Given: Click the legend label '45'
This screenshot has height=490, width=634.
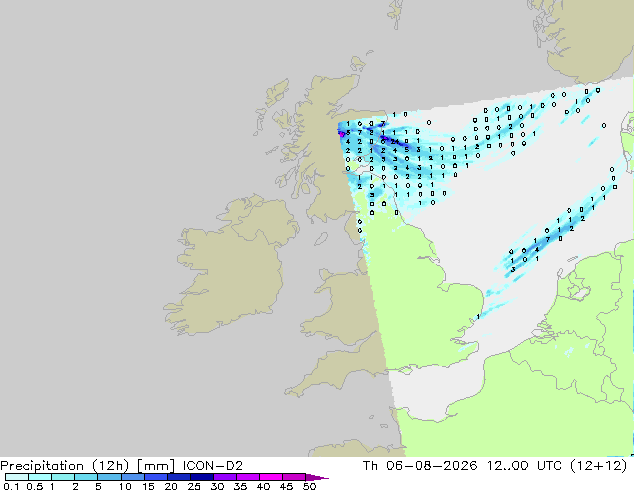Looking at the screenshot, I should pyautogui.click(x=286, y=486).
